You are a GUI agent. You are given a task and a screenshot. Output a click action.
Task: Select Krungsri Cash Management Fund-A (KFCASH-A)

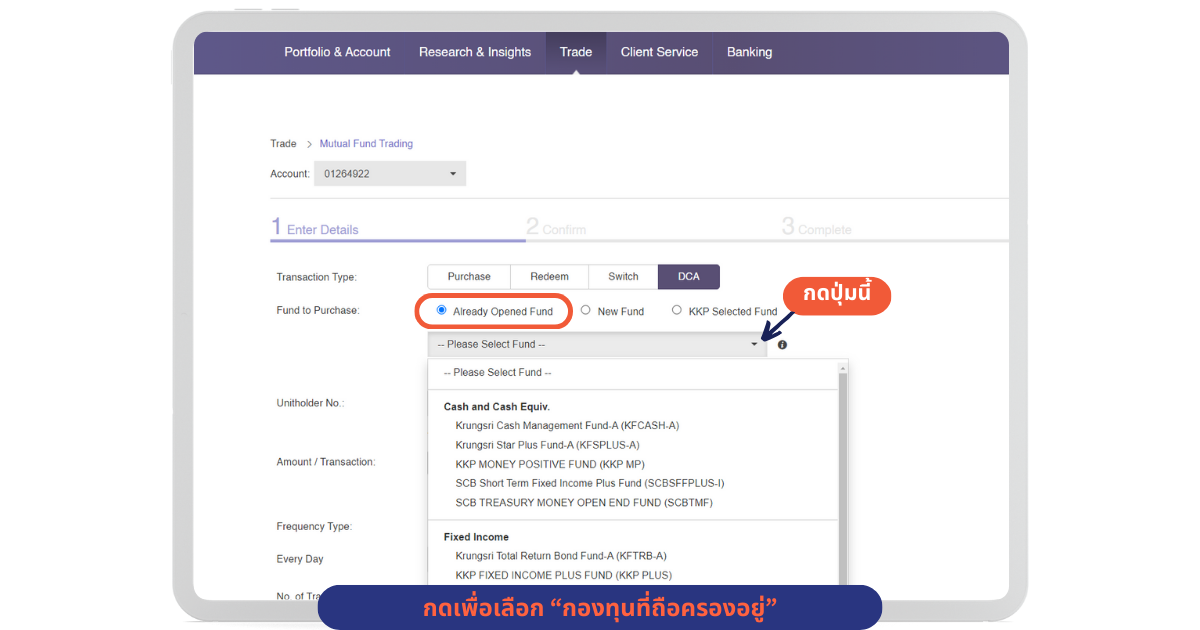(567, 426)
